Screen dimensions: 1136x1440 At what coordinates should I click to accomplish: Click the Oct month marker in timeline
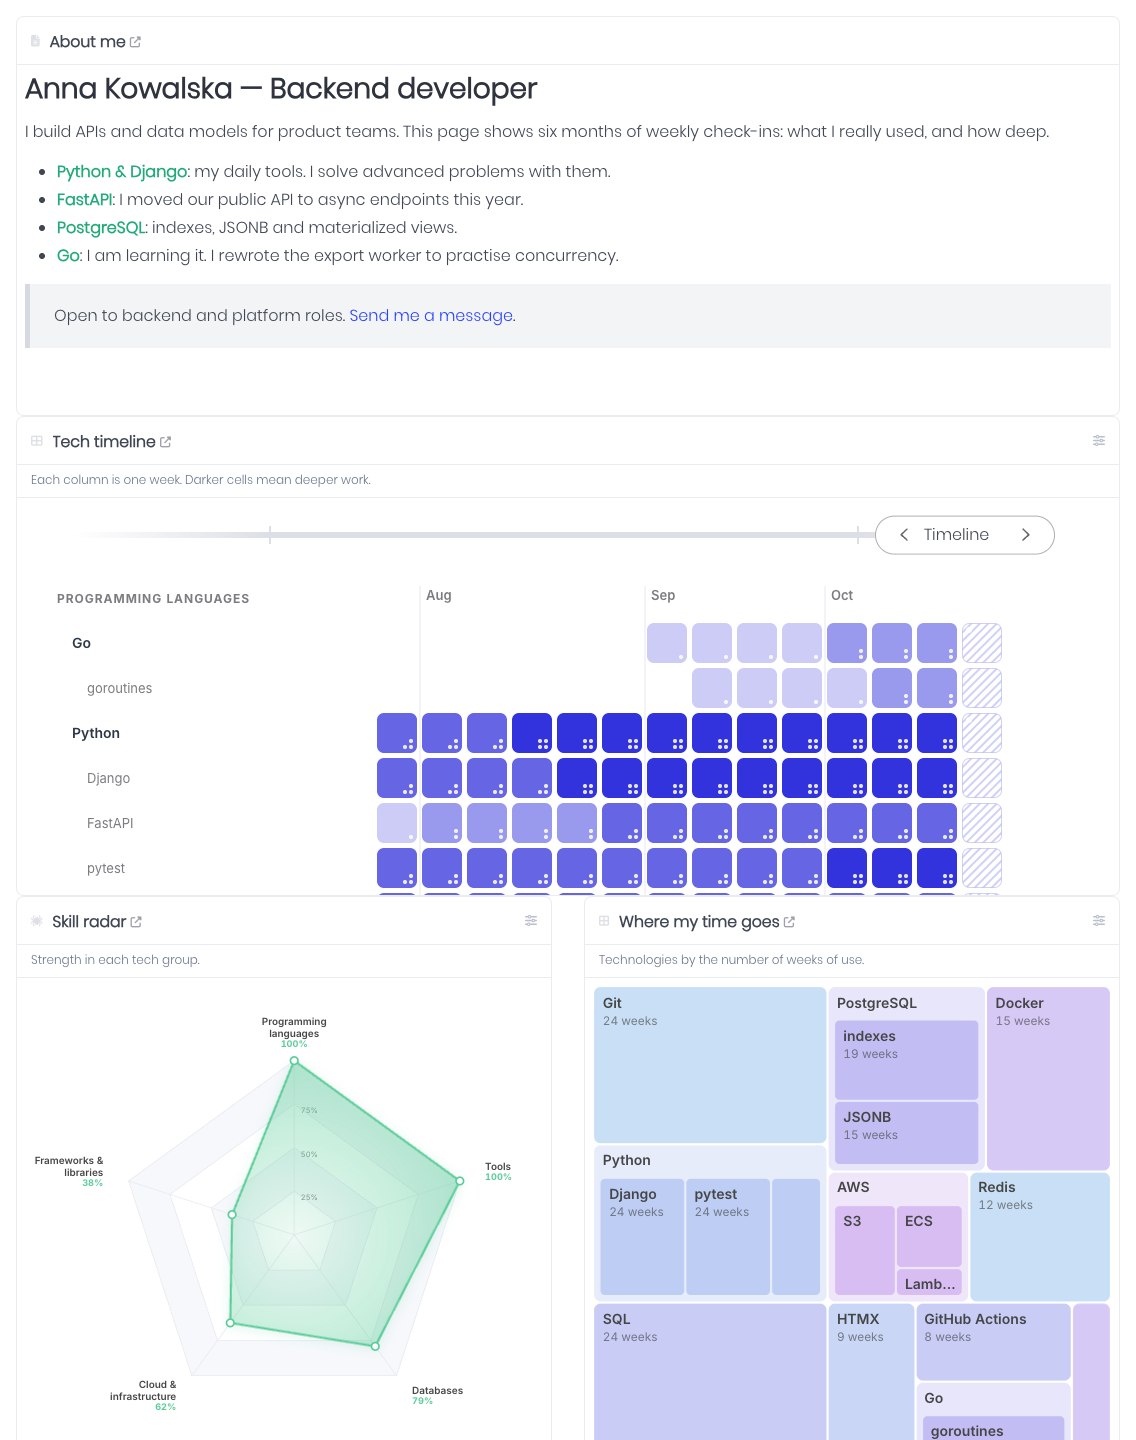(842, 595)
